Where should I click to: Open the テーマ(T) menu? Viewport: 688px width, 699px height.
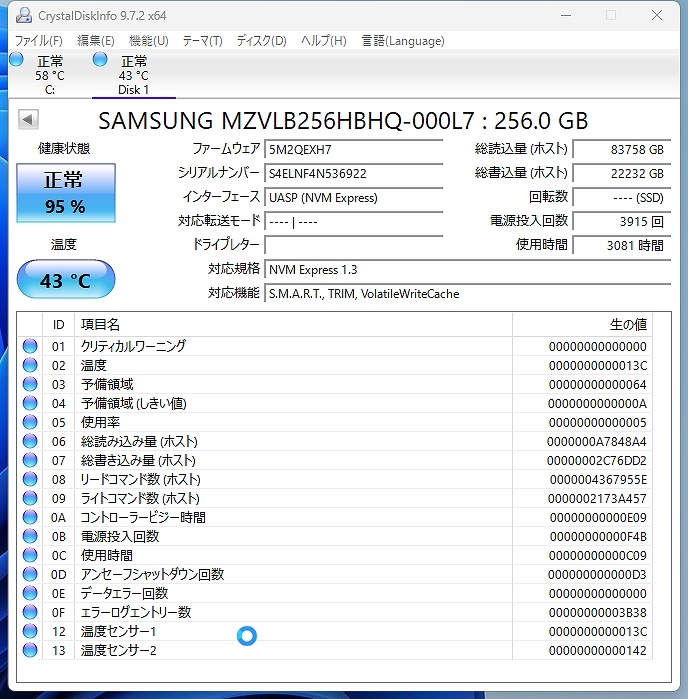pos(202,41)
